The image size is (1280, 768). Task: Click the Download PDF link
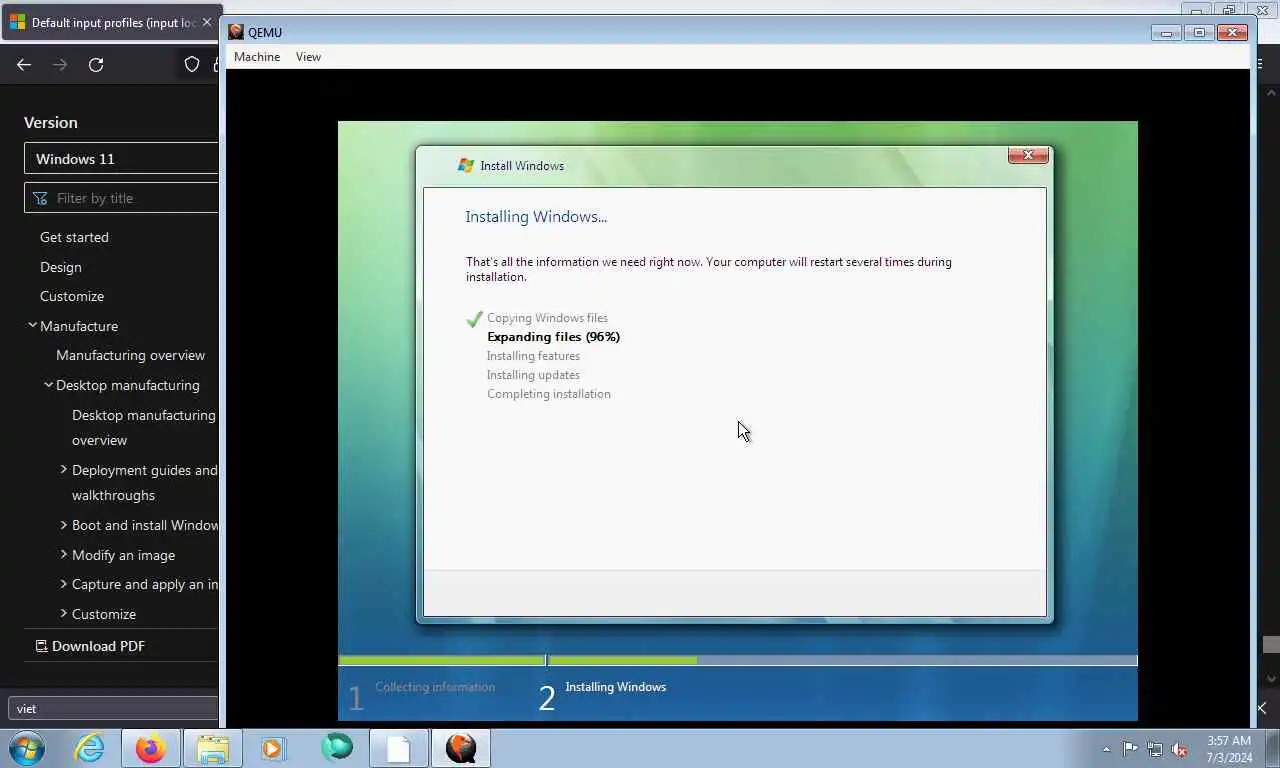coord(91,646)
